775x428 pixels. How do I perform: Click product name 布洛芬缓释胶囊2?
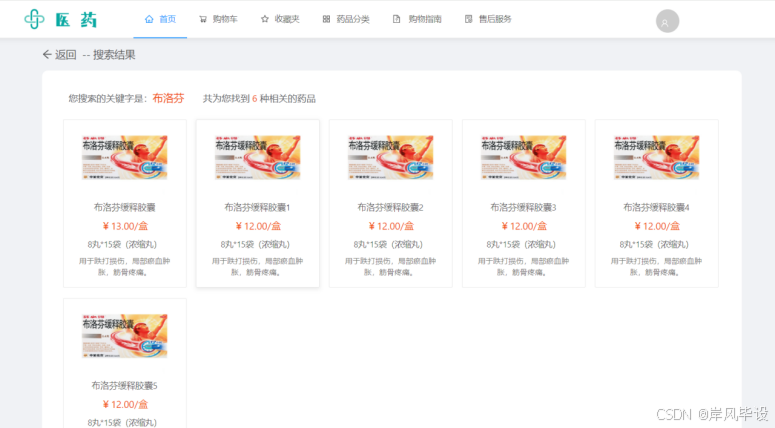390,208
